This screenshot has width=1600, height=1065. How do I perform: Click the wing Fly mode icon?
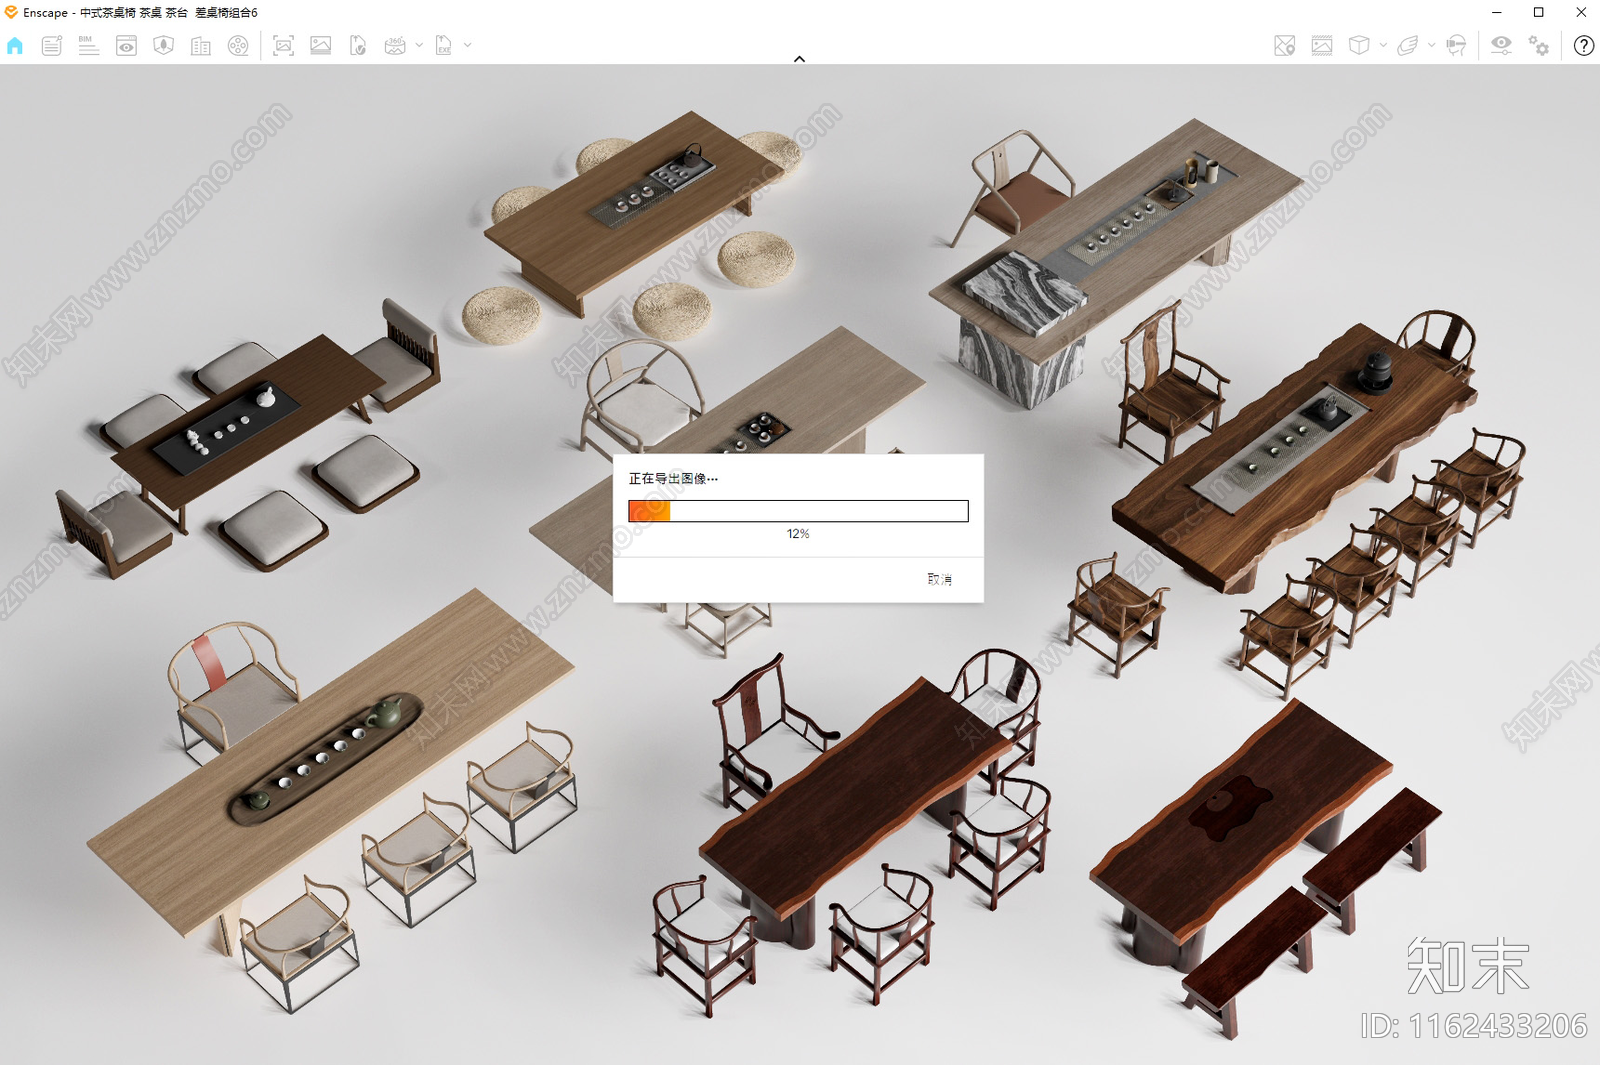pos(1408,46)
